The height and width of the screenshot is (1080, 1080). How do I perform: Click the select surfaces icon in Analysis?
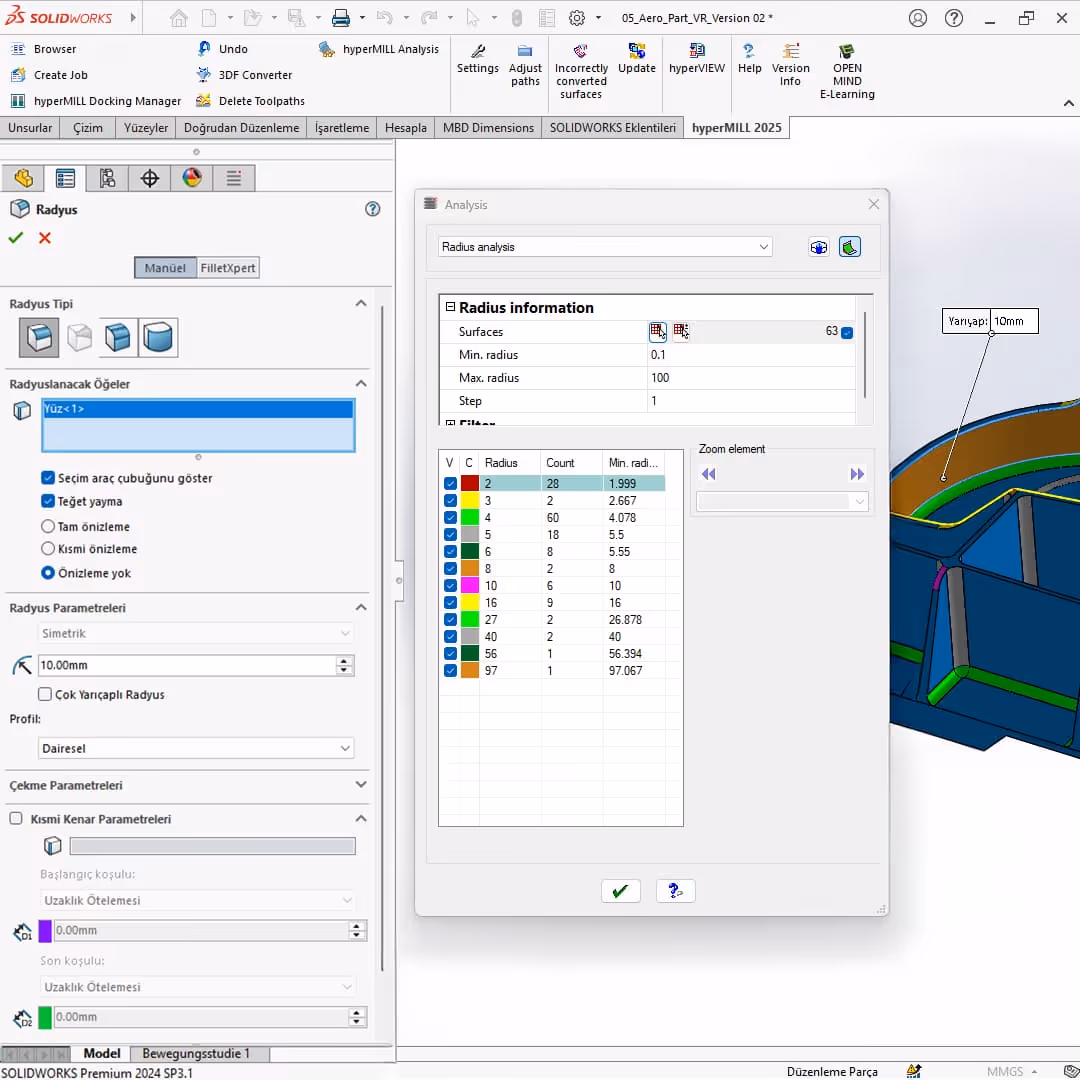[x=658, y=331]
